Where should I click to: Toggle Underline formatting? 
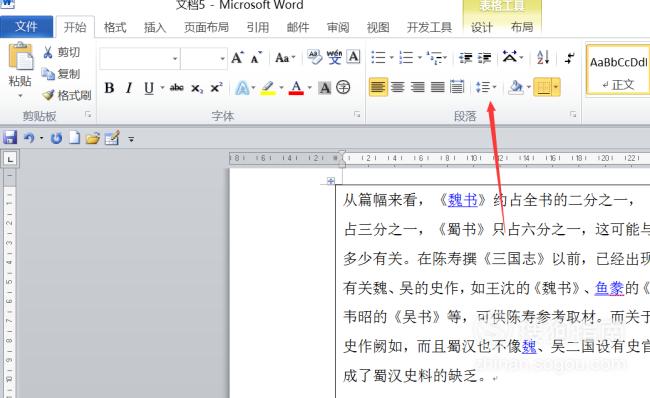[x=149, y=88]
